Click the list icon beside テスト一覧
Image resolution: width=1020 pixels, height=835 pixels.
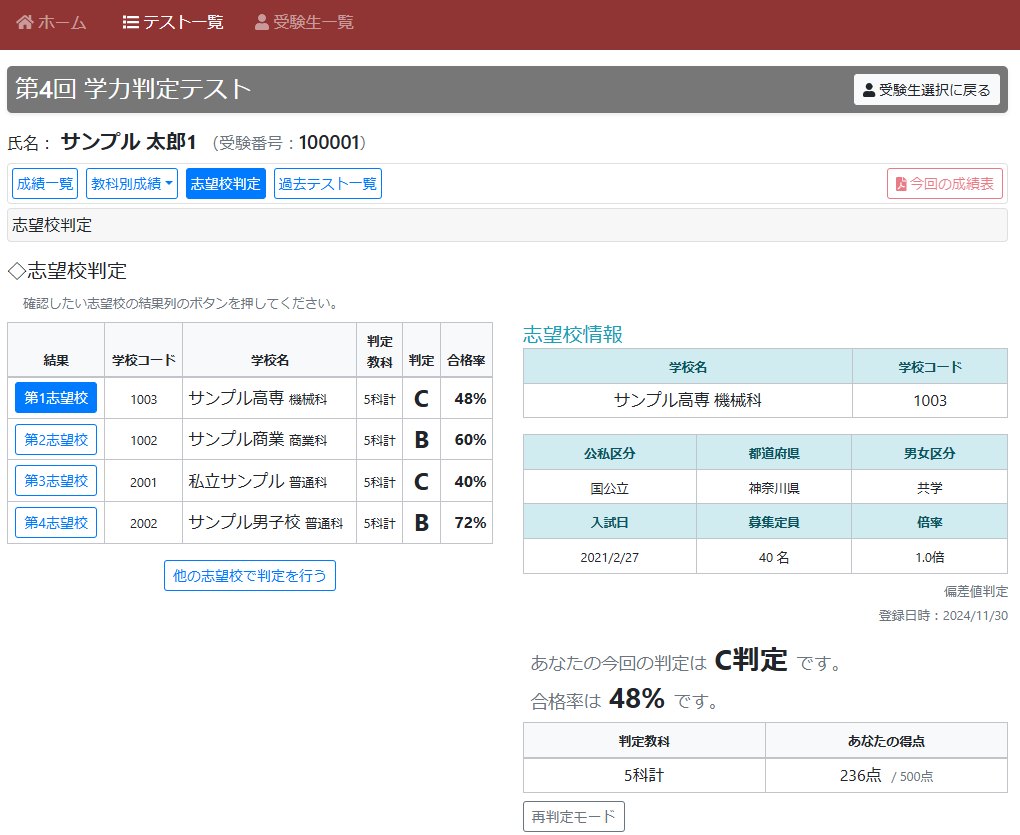coord(130,23)
